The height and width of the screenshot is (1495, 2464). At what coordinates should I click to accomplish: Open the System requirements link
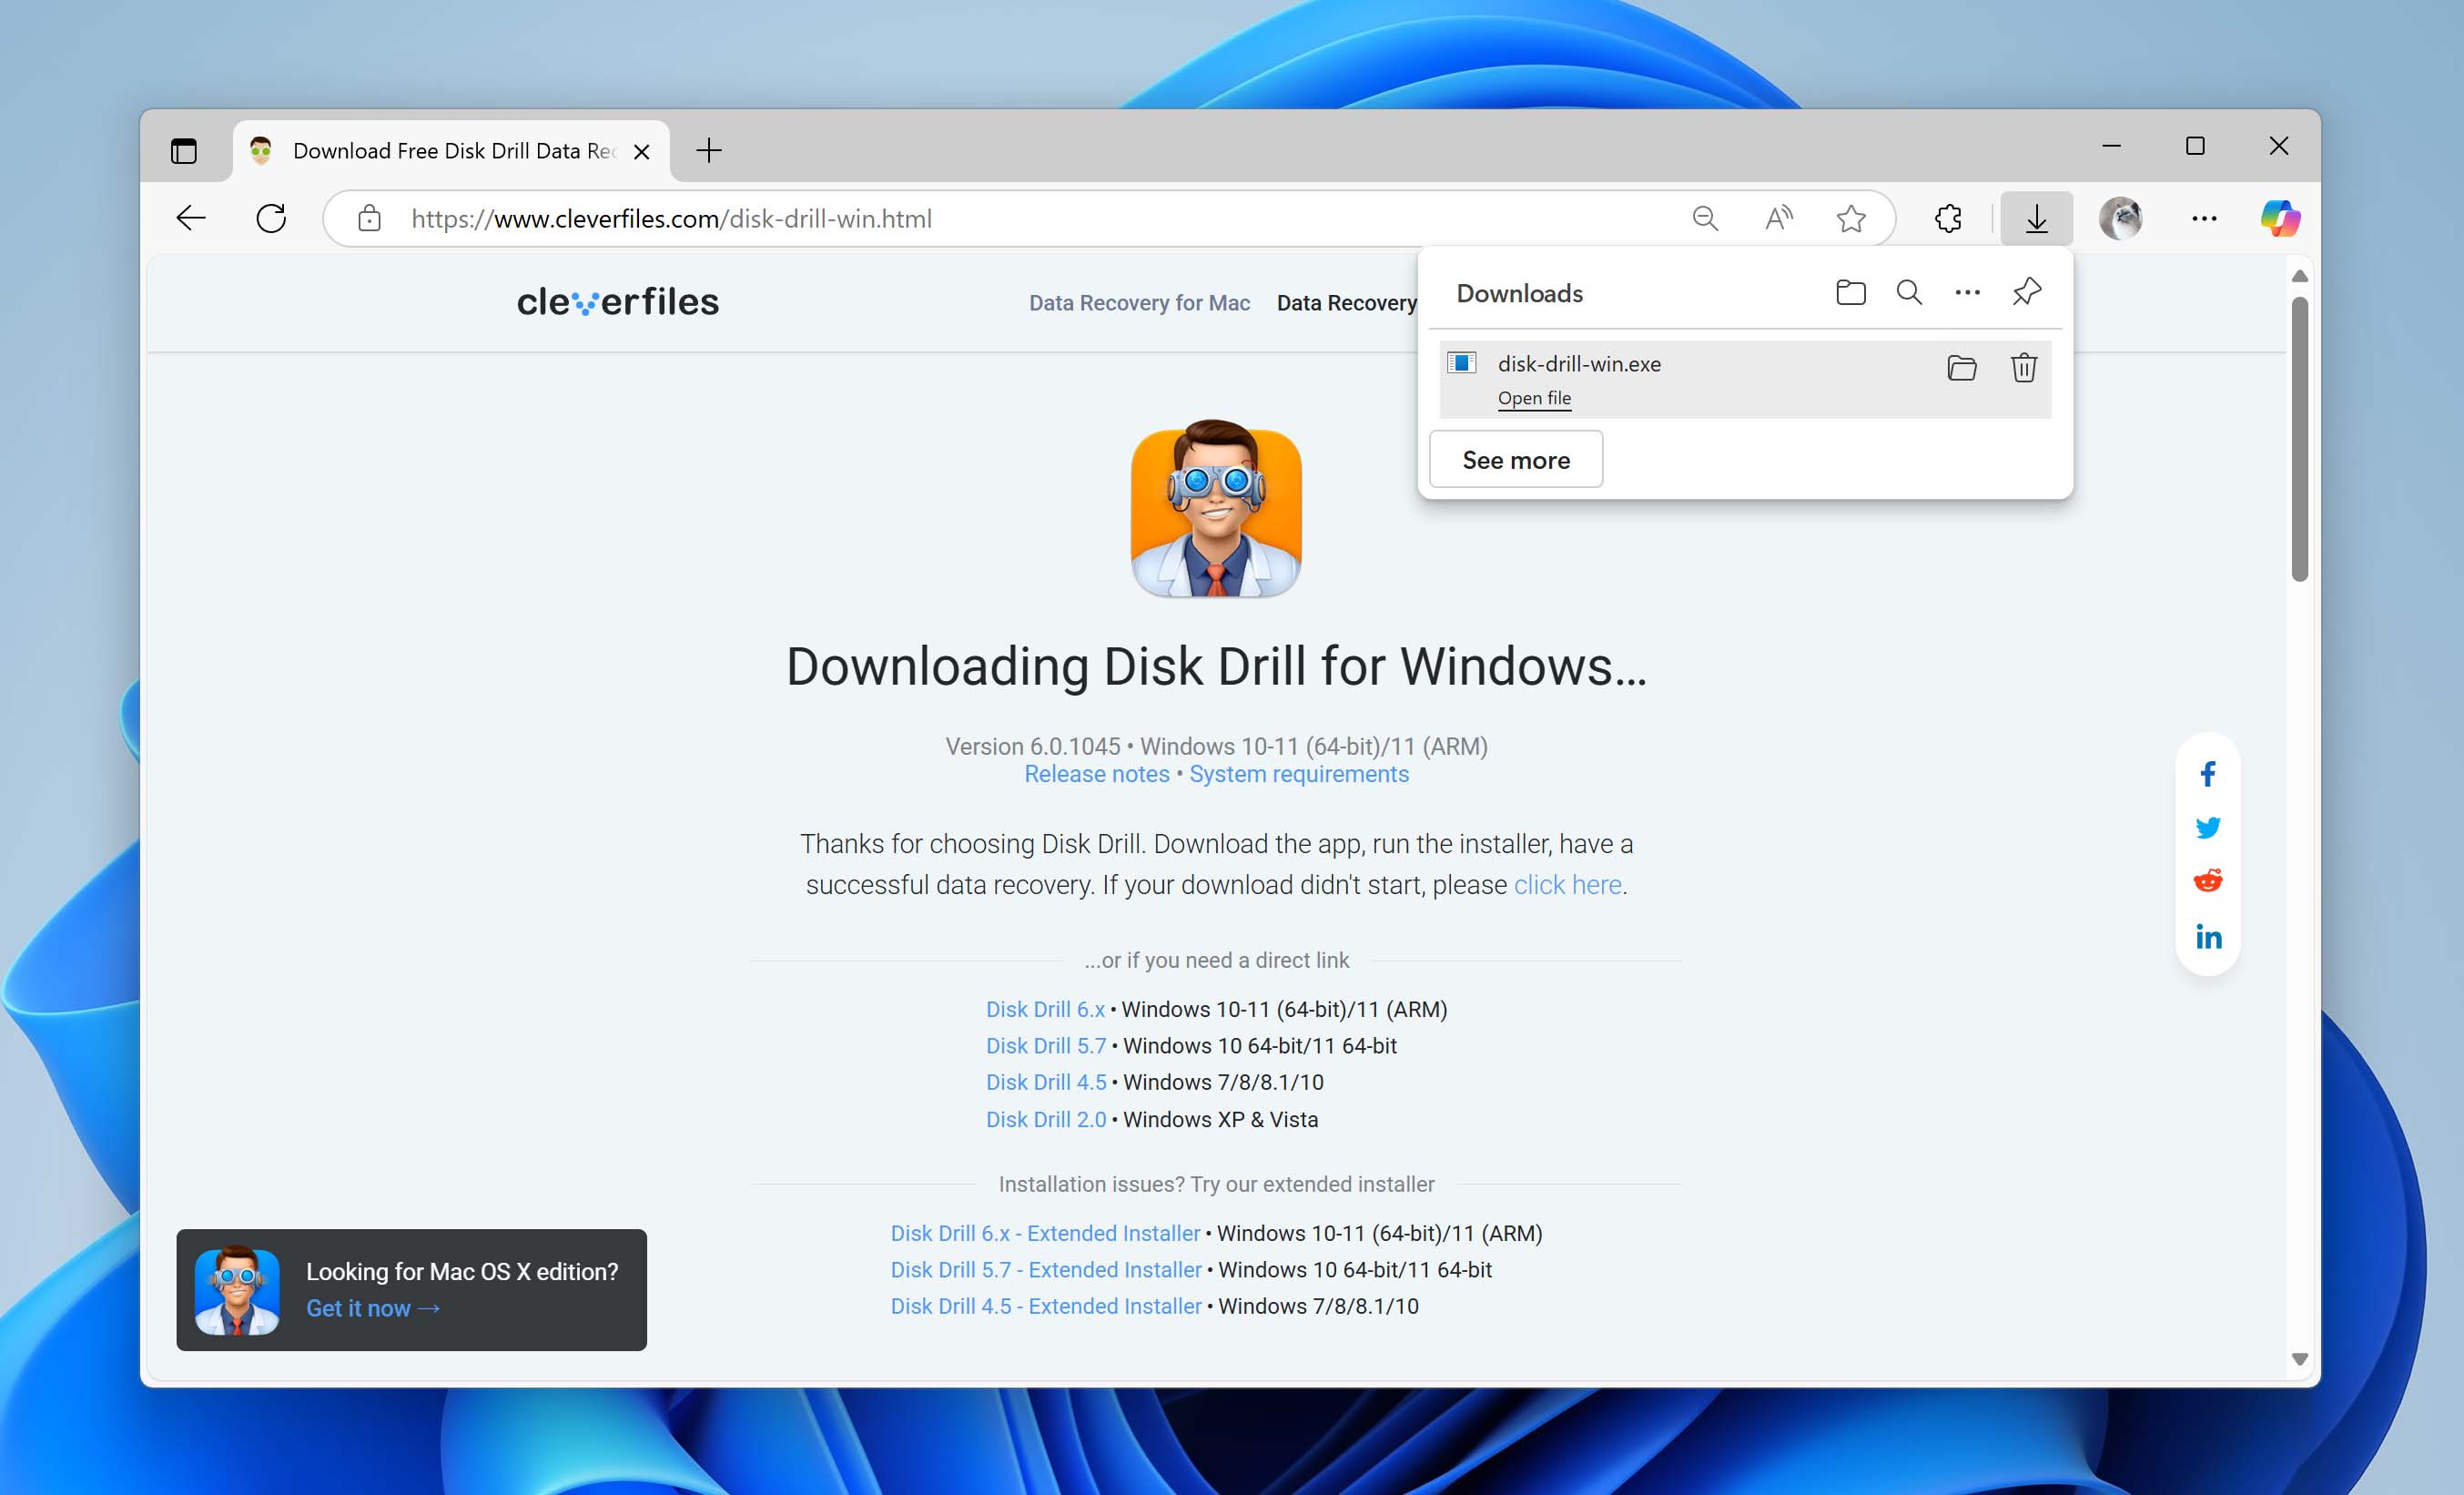coord(1298,774)
